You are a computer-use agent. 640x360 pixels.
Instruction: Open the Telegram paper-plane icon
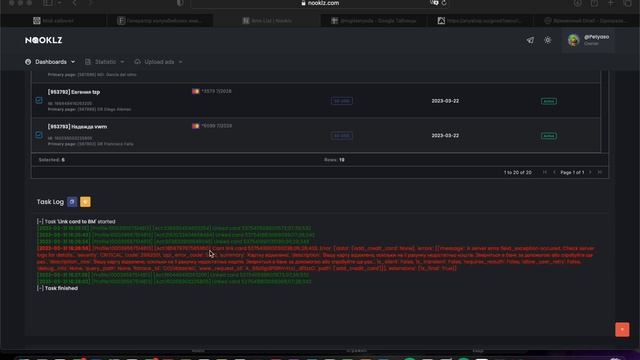(x=530, y=40)
